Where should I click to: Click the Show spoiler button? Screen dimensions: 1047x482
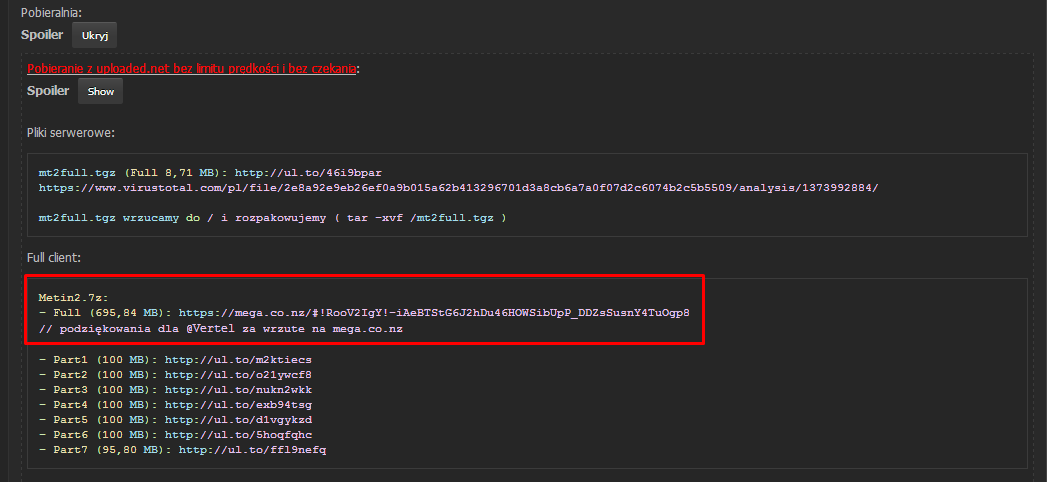click(100, 91)
